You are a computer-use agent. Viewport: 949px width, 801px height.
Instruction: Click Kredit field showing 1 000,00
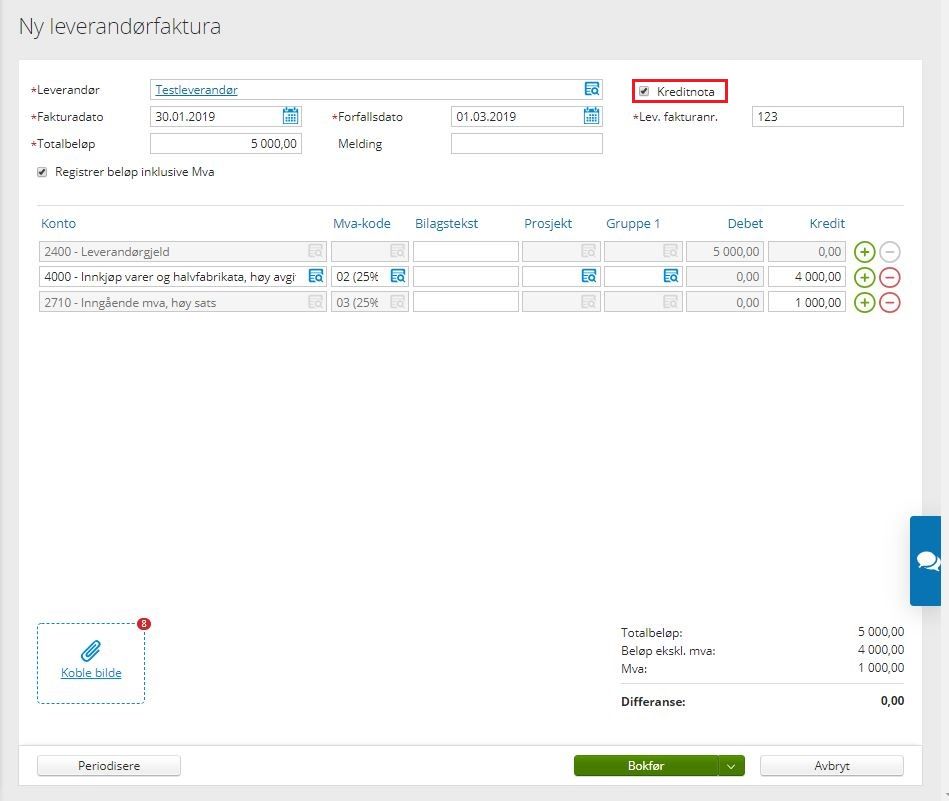click(807, 302)
